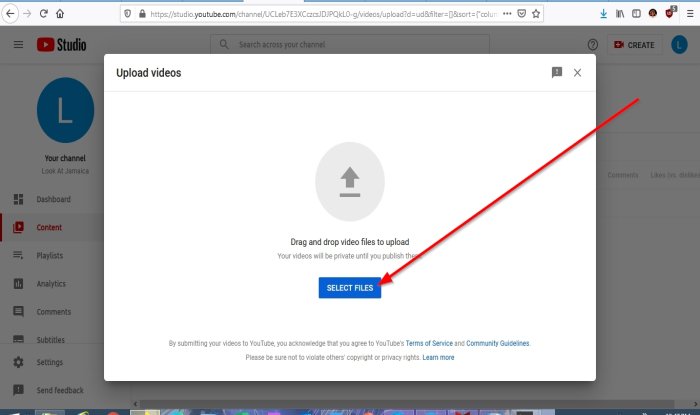Image resolution: width=700 pixels, height=415 pixels.
Task: Open the Terms of Service link
Action: (x=429, y=343)
